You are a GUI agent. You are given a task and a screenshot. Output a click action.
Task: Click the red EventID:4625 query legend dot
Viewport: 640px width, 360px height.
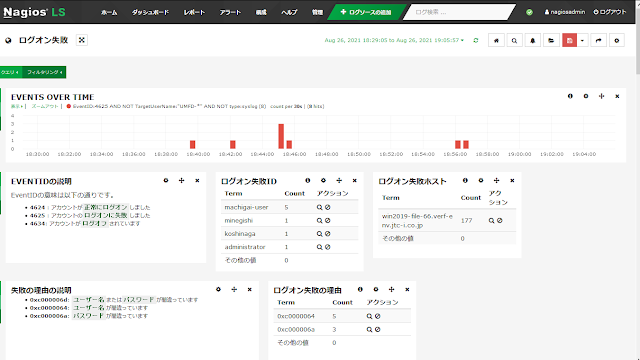coord(69,106)
